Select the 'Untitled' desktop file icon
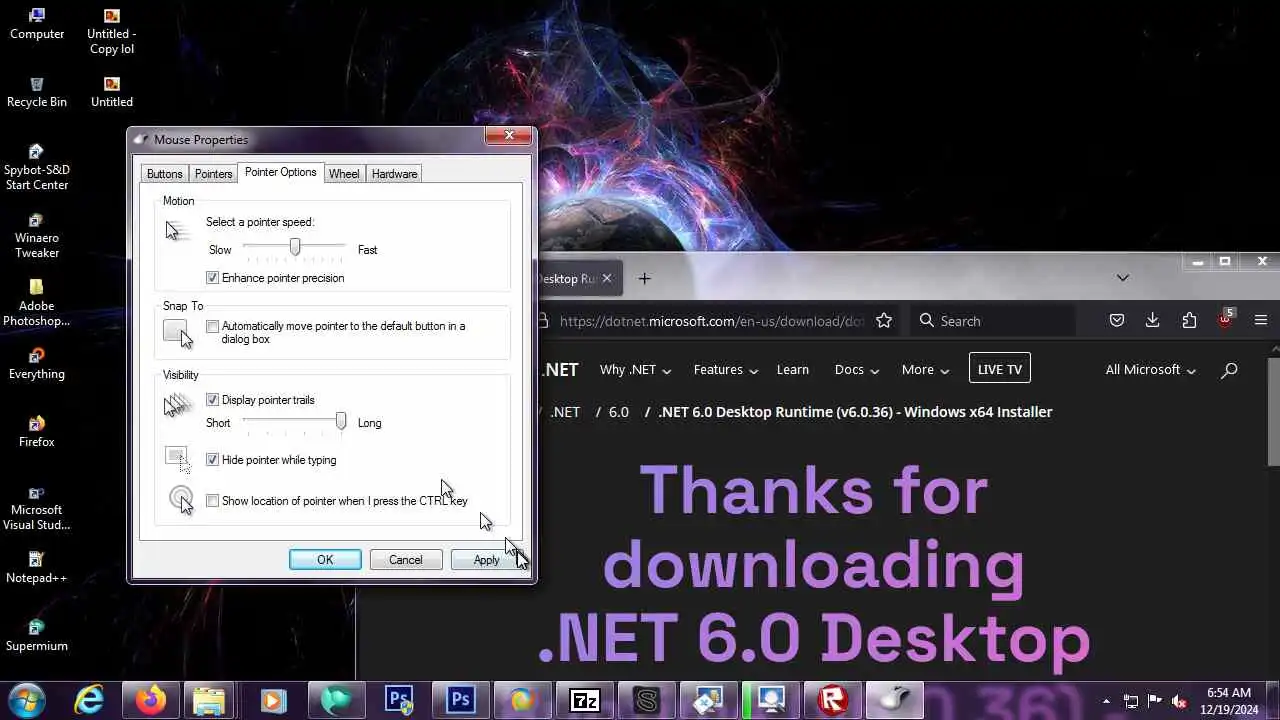 [x=112, y=92]
